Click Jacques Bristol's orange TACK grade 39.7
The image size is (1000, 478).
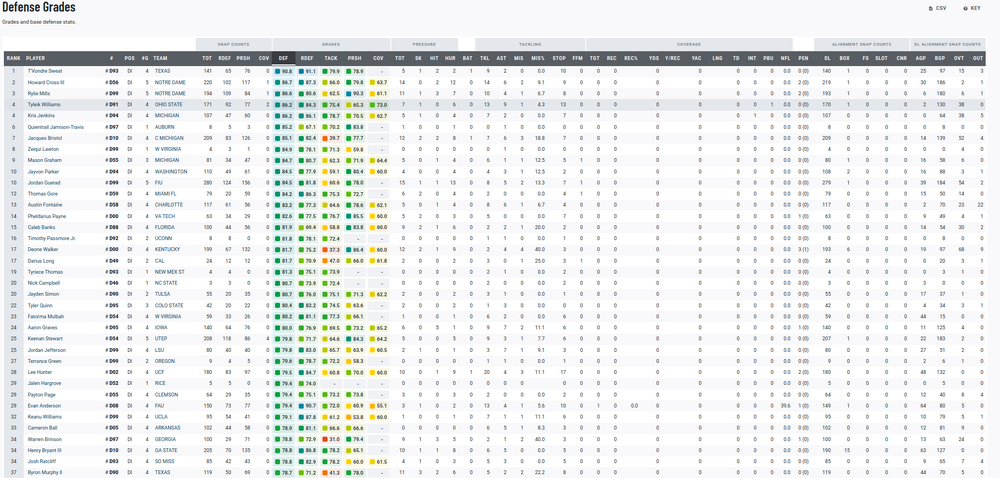(x=332, y=137)
